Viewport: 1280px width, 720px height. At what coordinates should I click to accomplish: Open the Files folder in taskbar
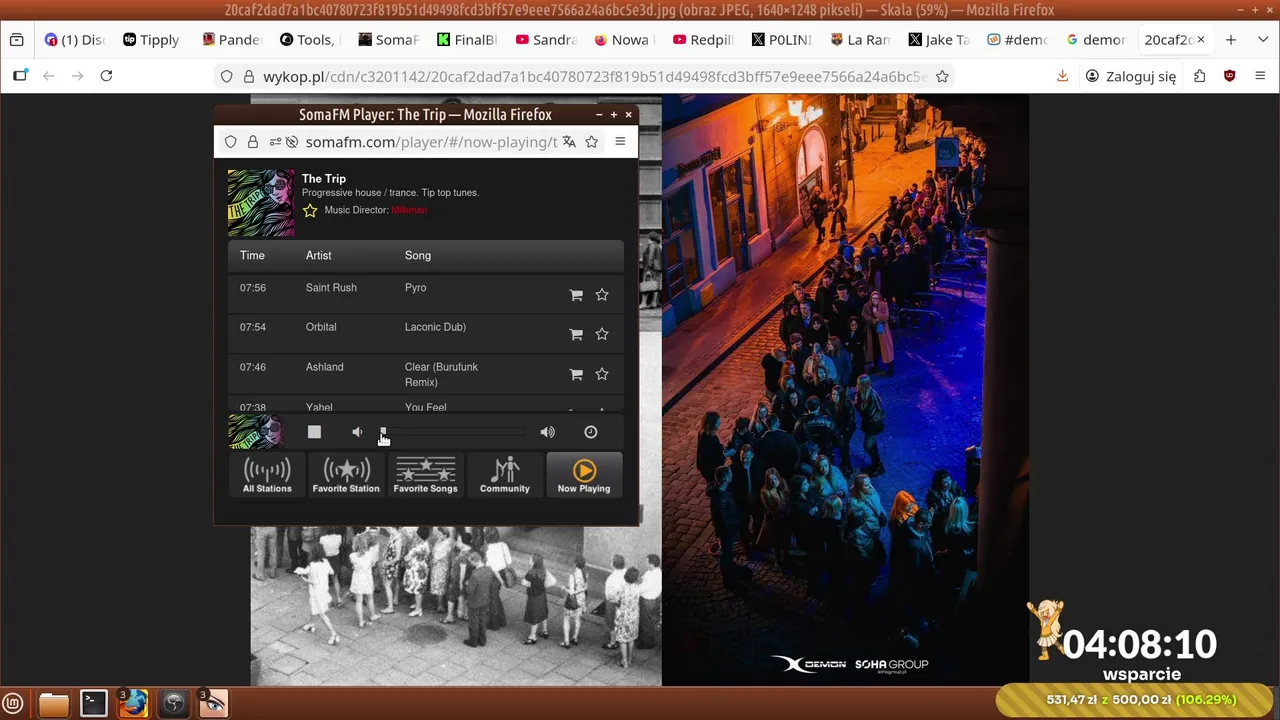point(54,704)
